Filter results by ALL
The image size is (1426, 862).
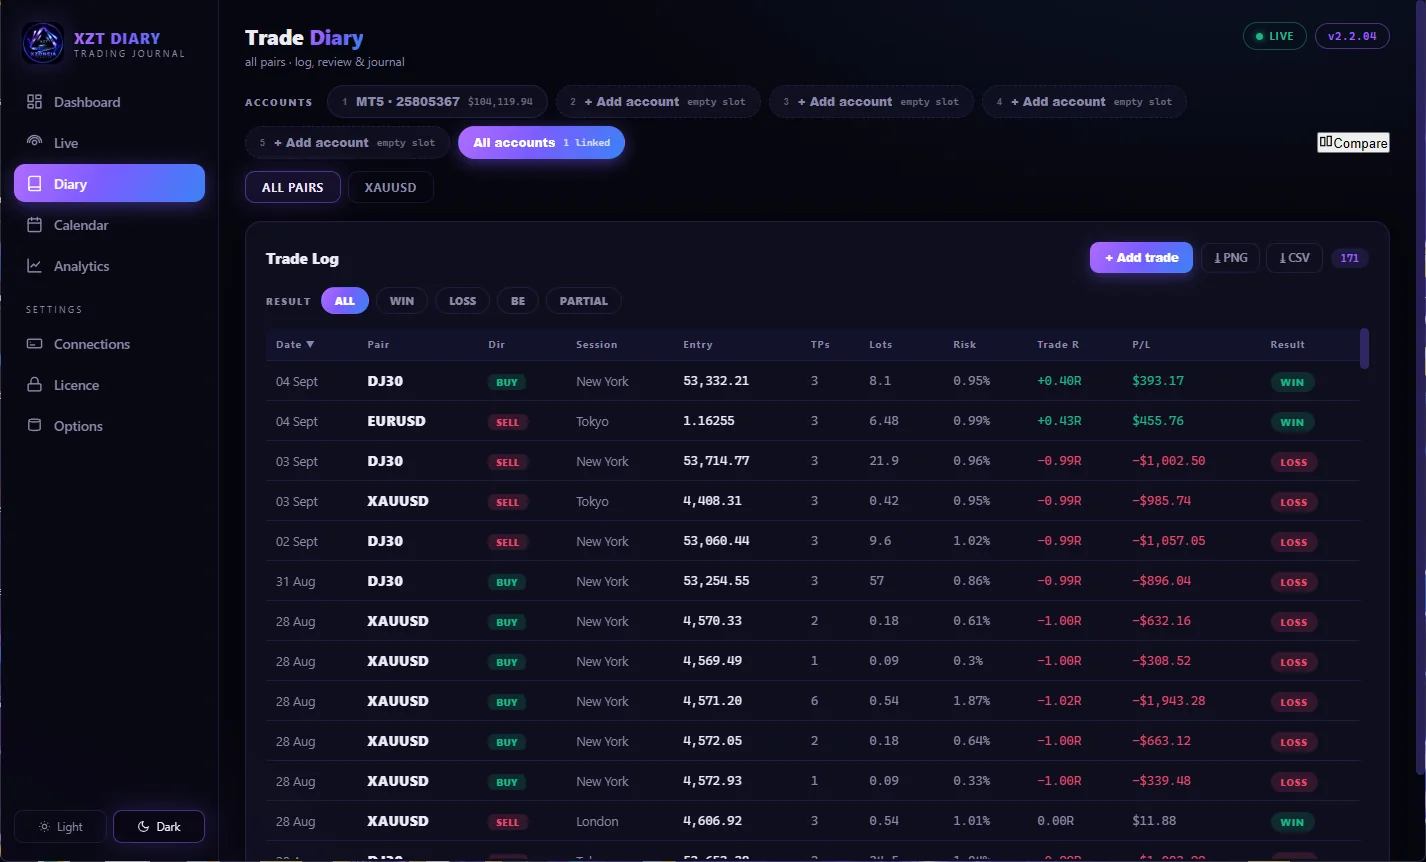pos(345,301)
